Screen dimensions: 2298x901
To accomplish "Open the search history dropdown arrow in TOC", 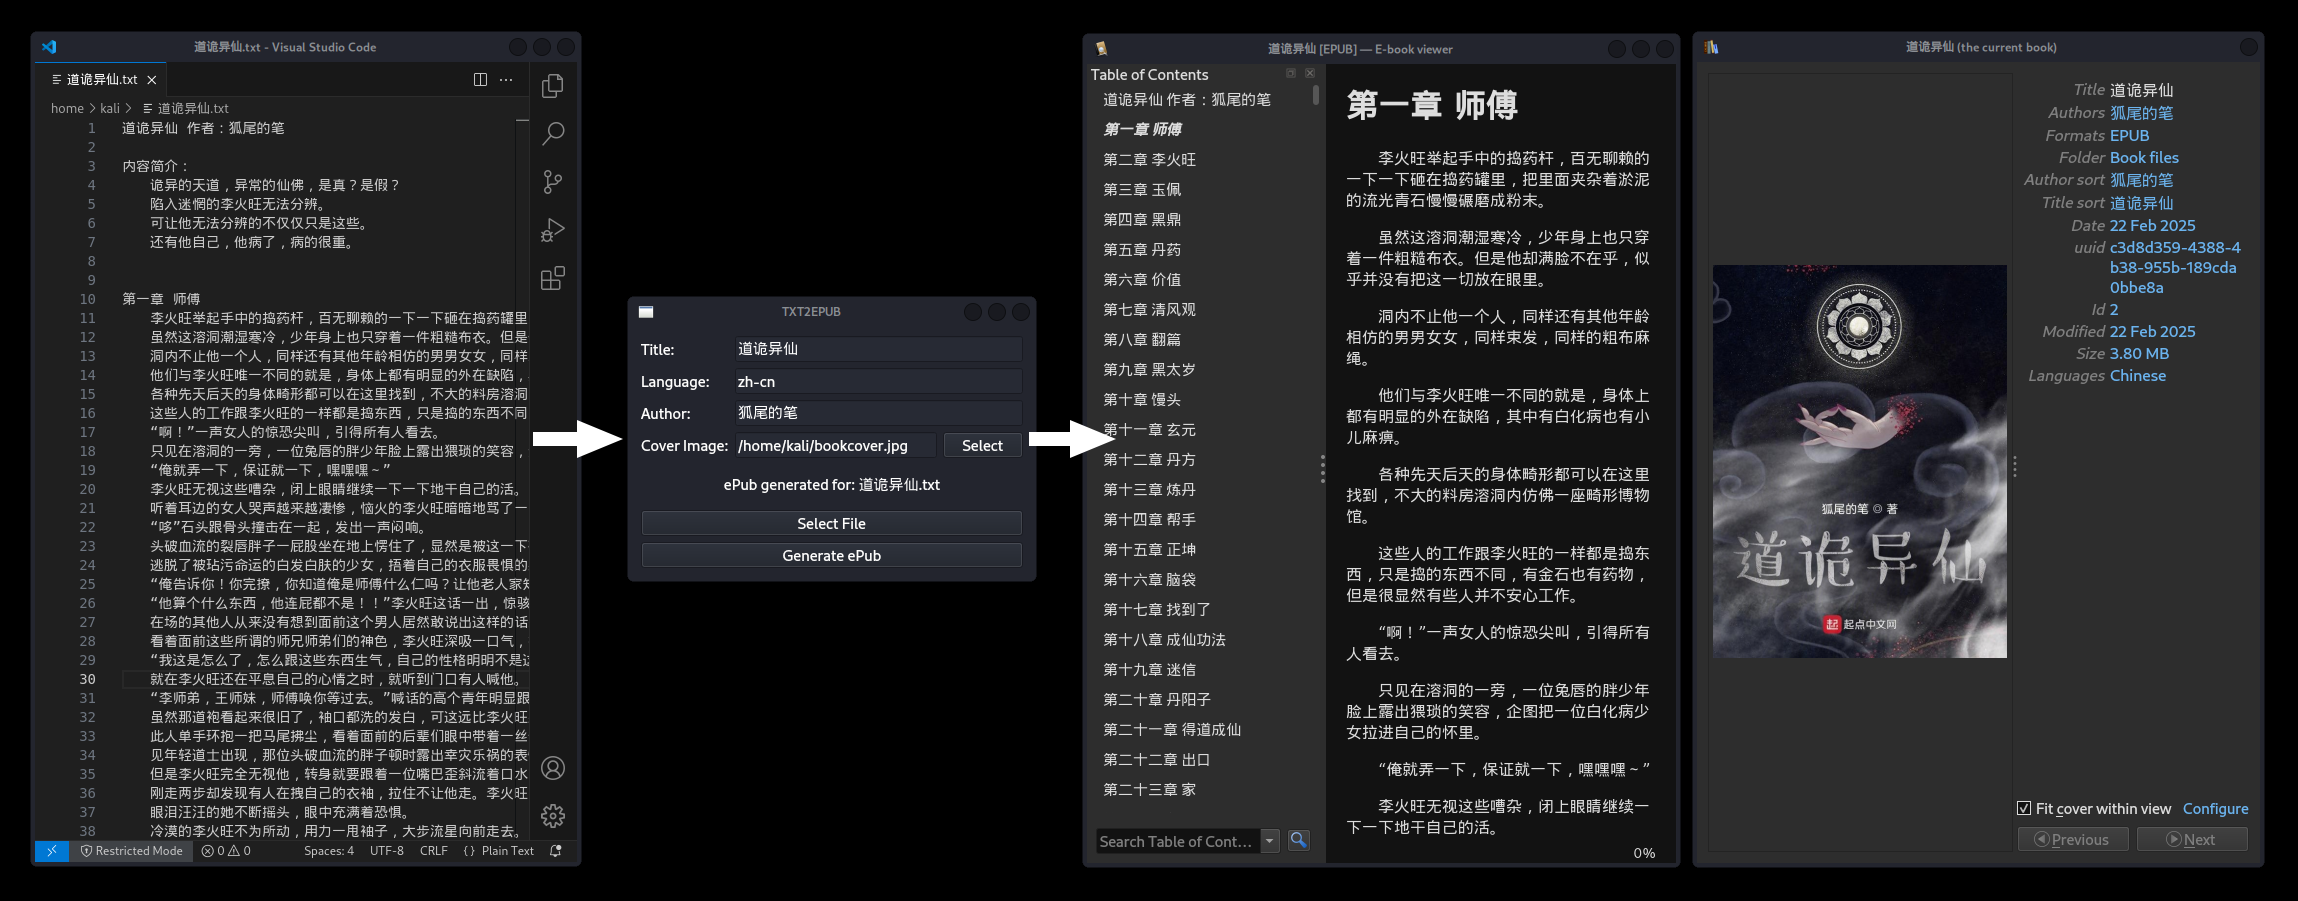I will coord(1270,841).
